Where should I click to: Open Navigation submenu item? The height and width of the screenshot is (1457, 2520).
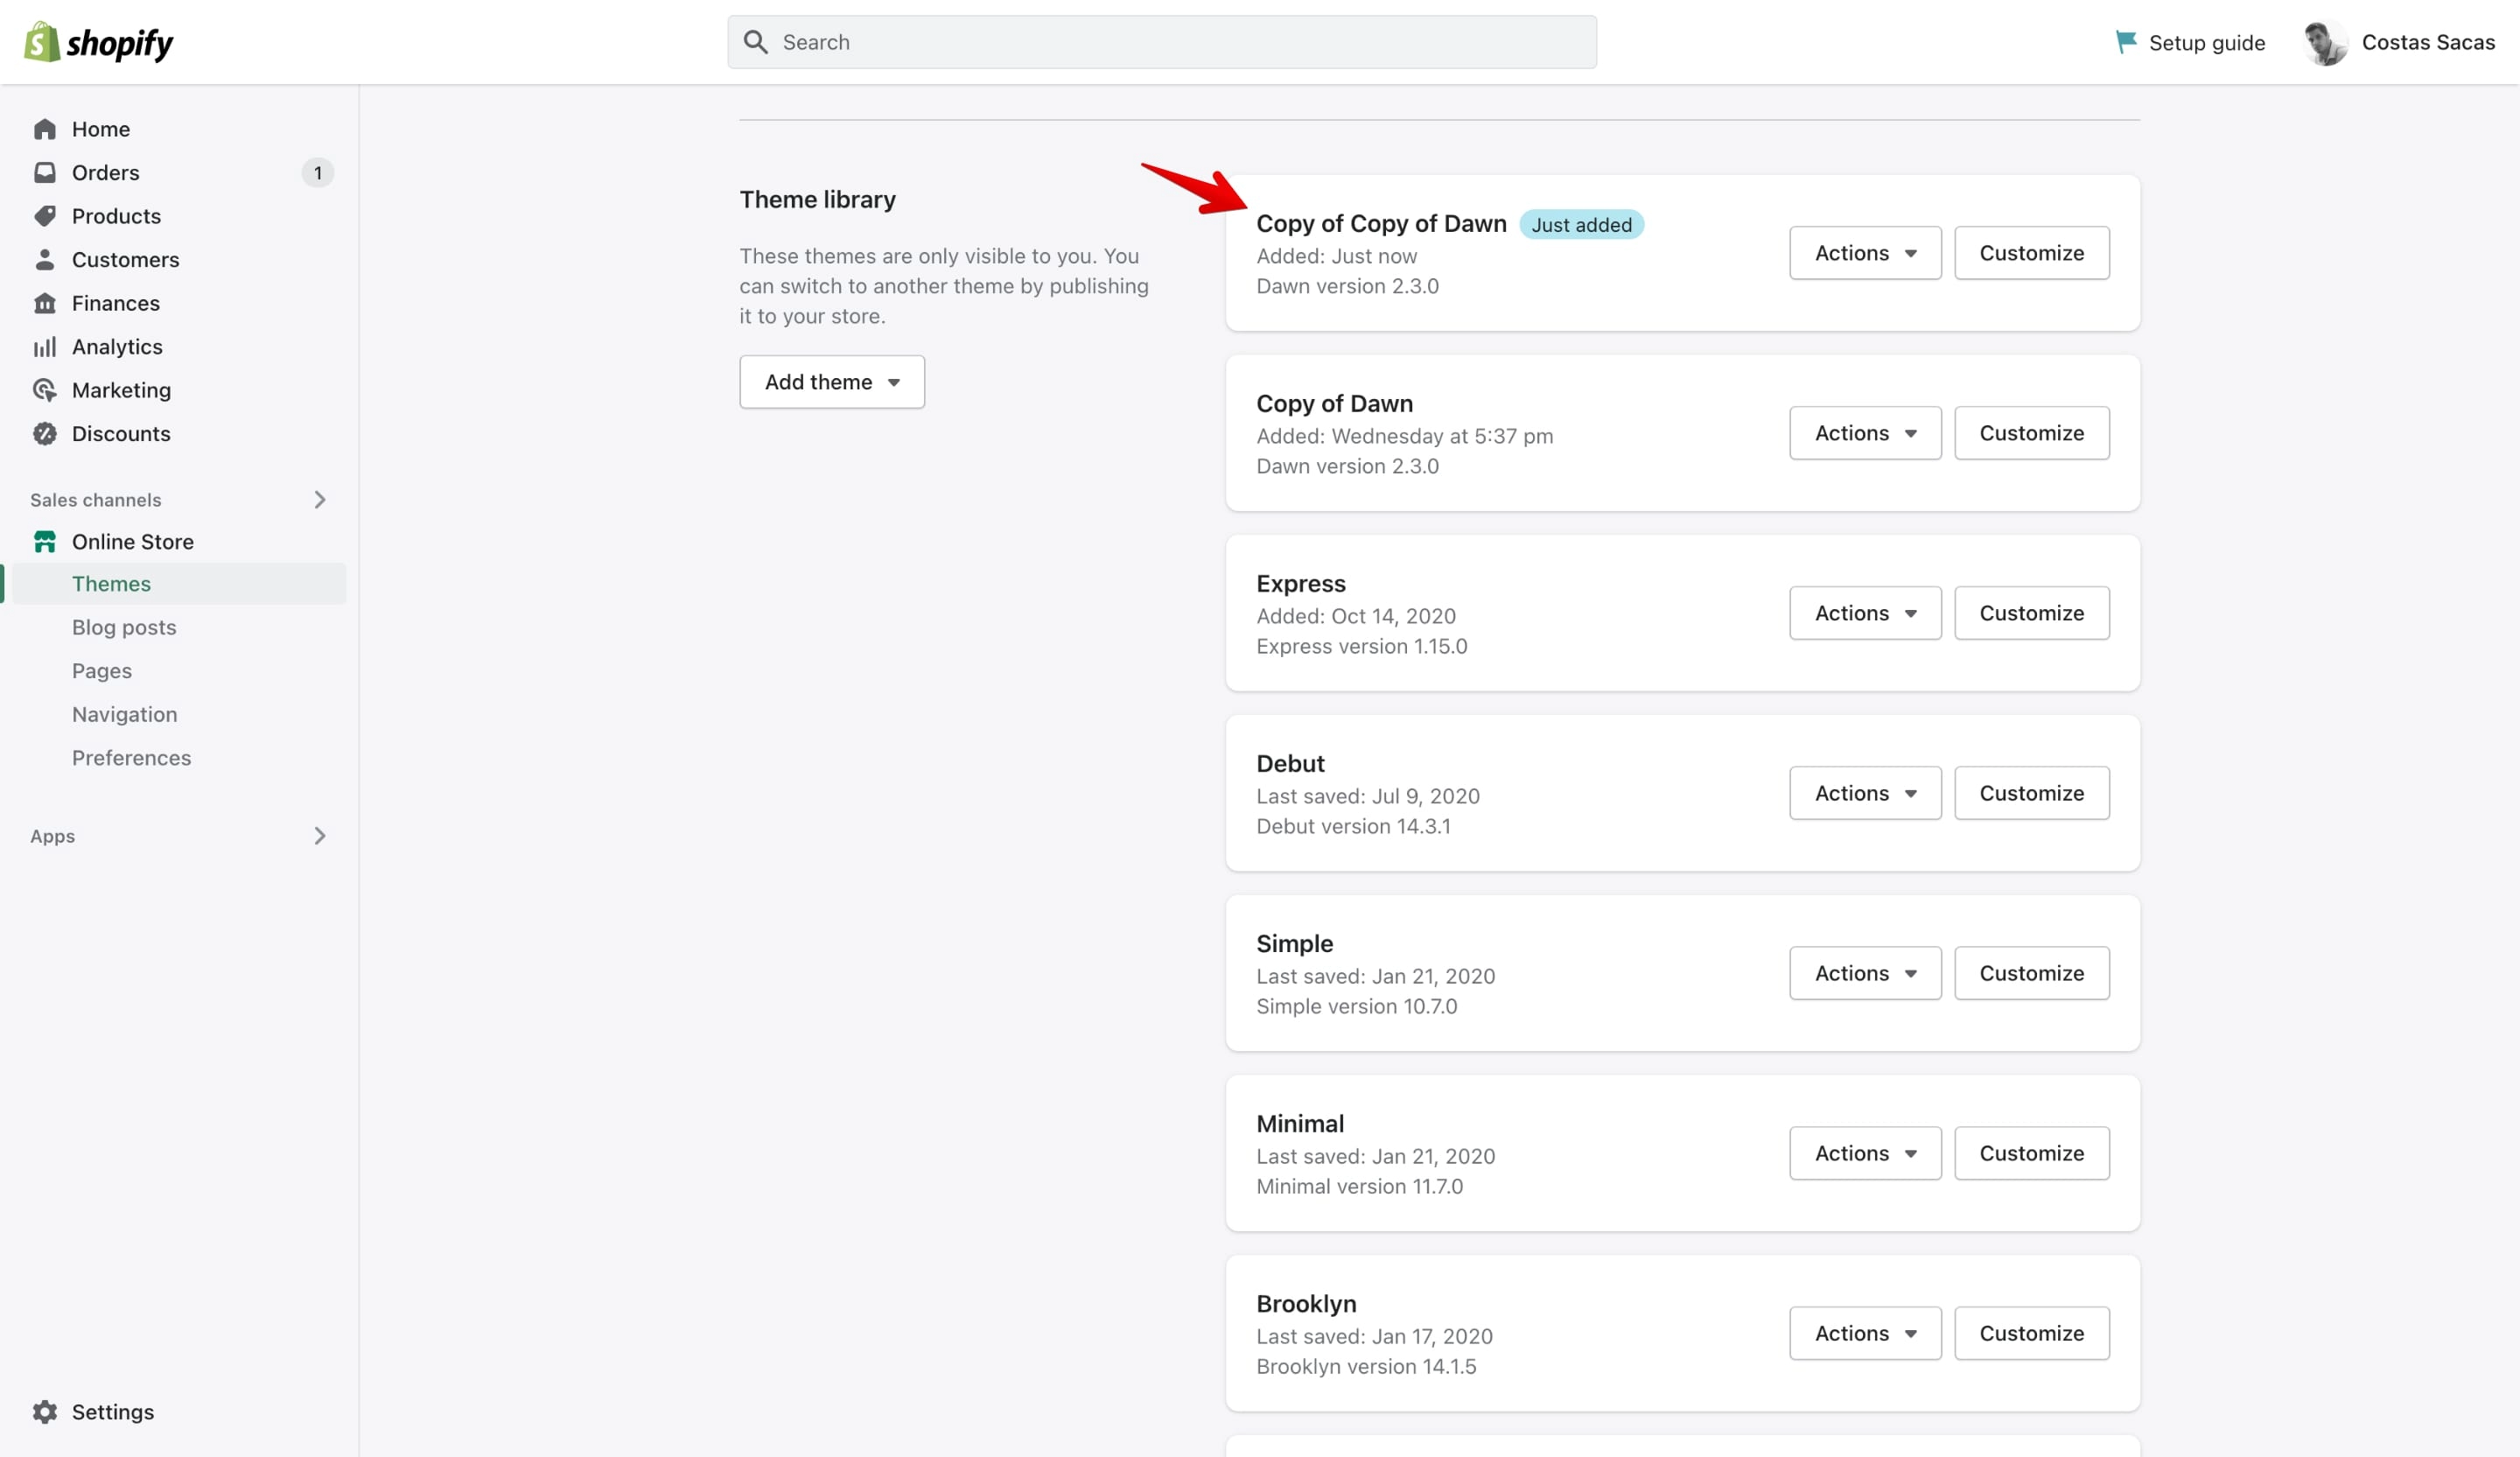click(x=125, y=714)
